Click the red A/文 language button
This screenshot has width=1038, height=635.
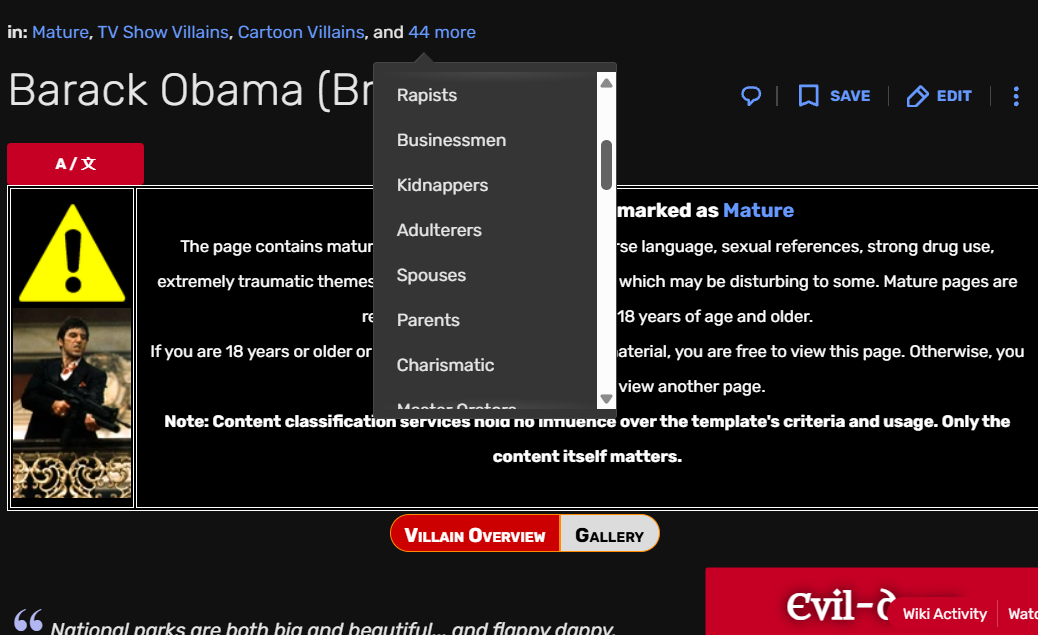tap(75, 164)
